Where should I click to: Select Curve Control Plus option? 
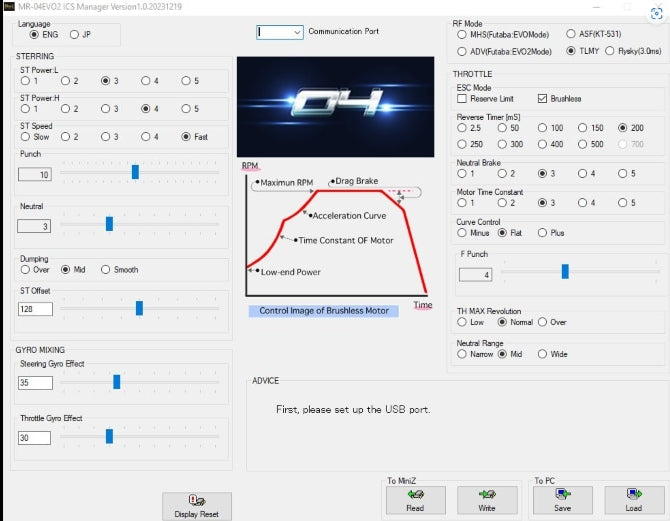click(x=543, y=233)
